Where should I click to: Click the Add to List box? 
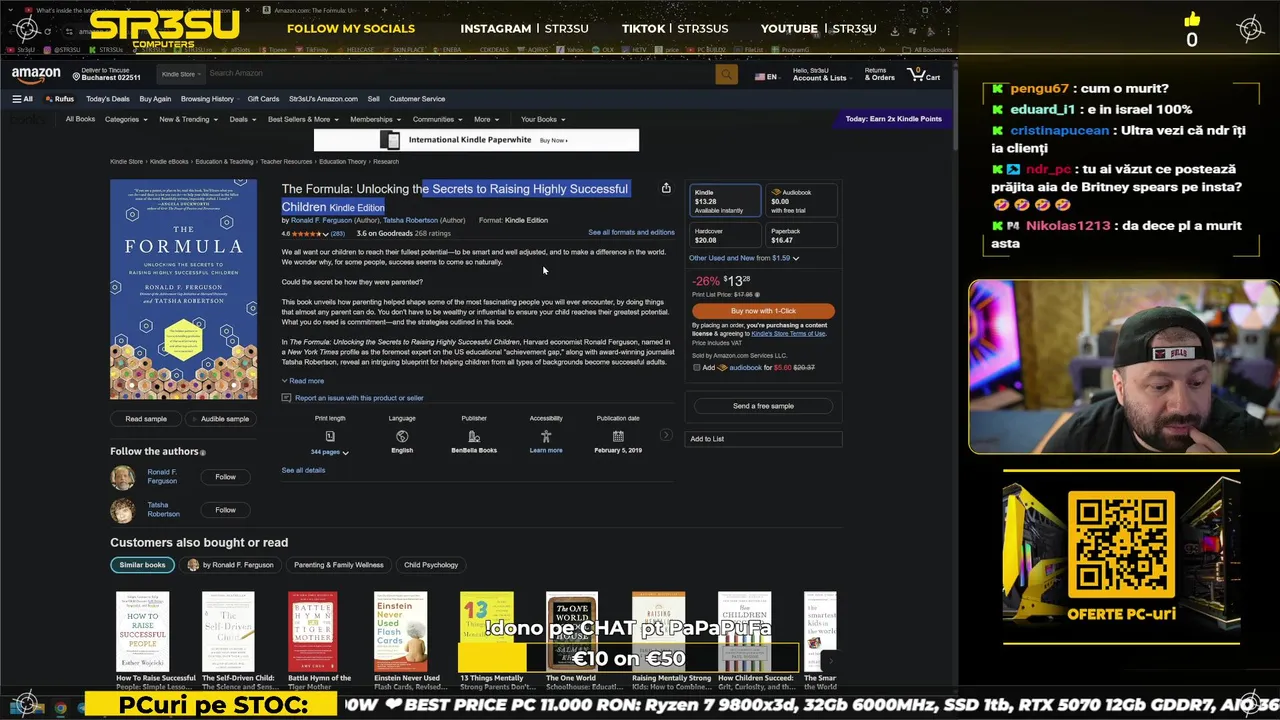(763, 439)
